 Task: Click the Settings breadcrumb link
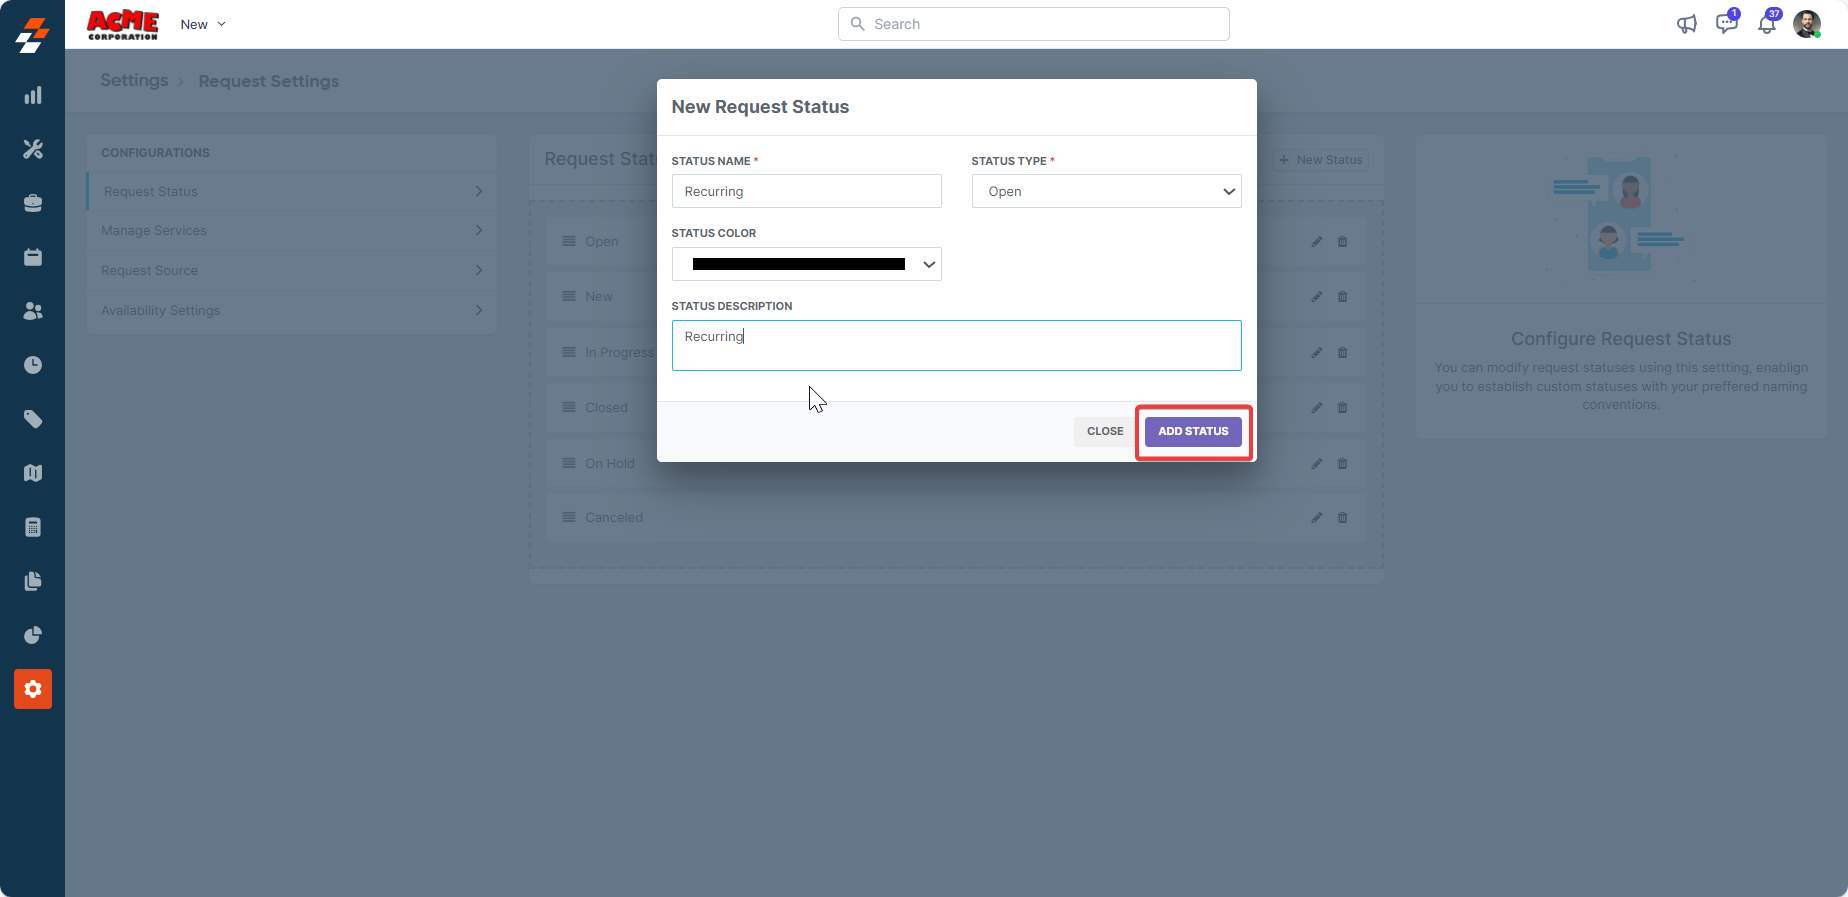click(x=134, y=80)
